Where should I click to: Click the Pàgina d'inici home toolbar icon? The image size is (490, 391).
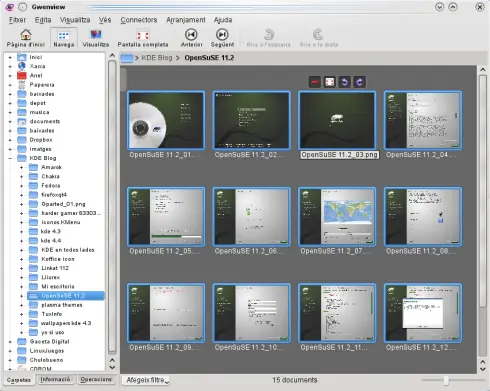pos(26,38)
